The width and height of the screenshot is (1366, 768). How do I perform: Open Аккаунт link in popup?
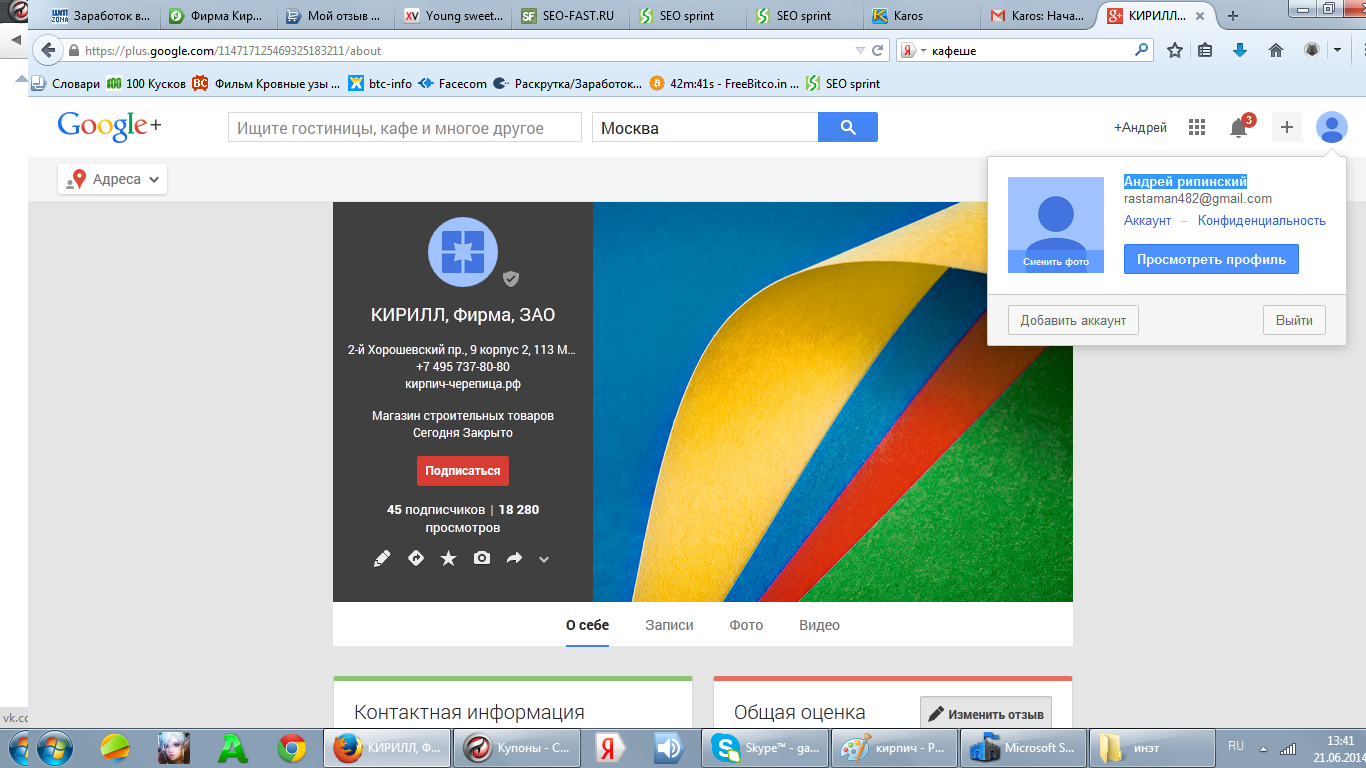click(1147, 220)
